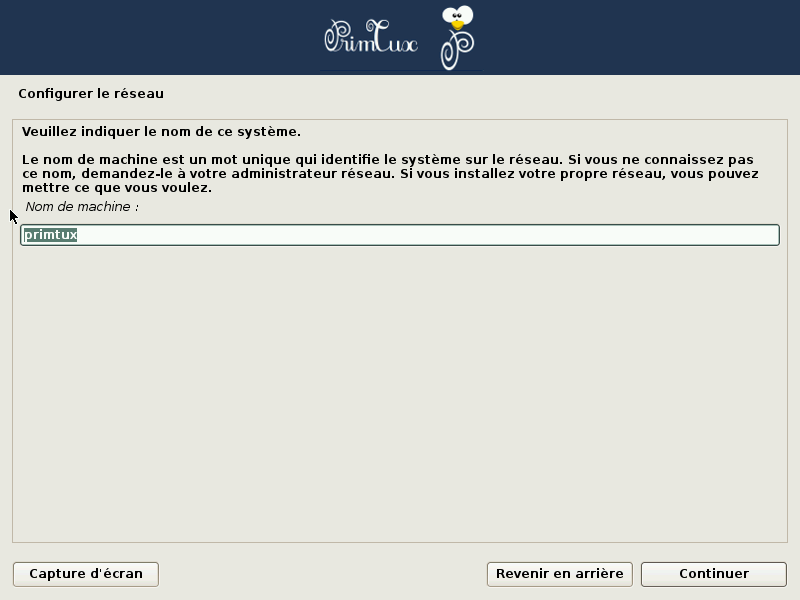Focus the Nom de machine text field
Viewport: 800px width, 600px height.
[x=400, y=235]
